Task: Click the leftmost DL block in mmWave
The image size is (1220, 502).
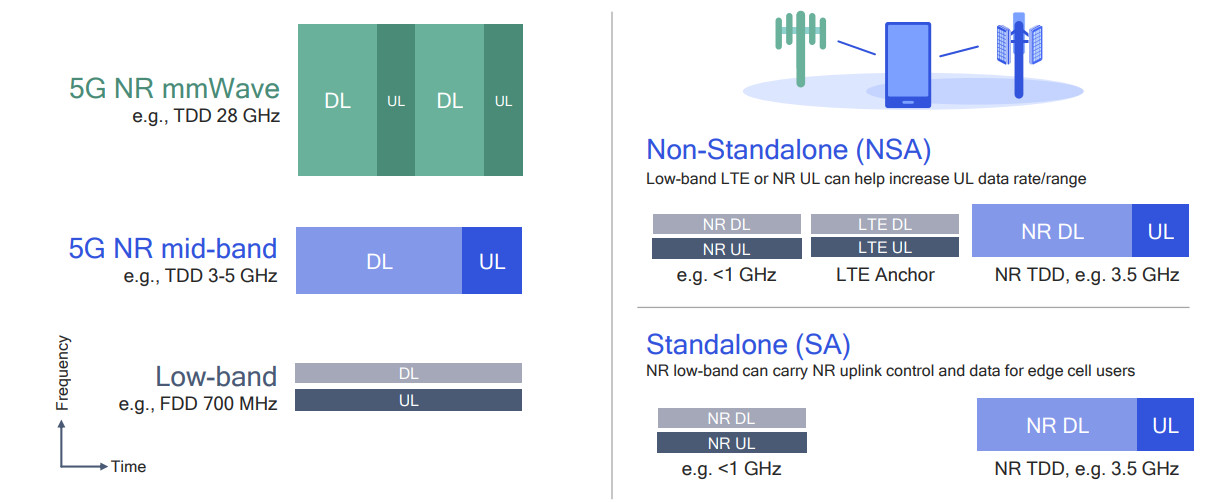Action: click(x=338, y=100)
